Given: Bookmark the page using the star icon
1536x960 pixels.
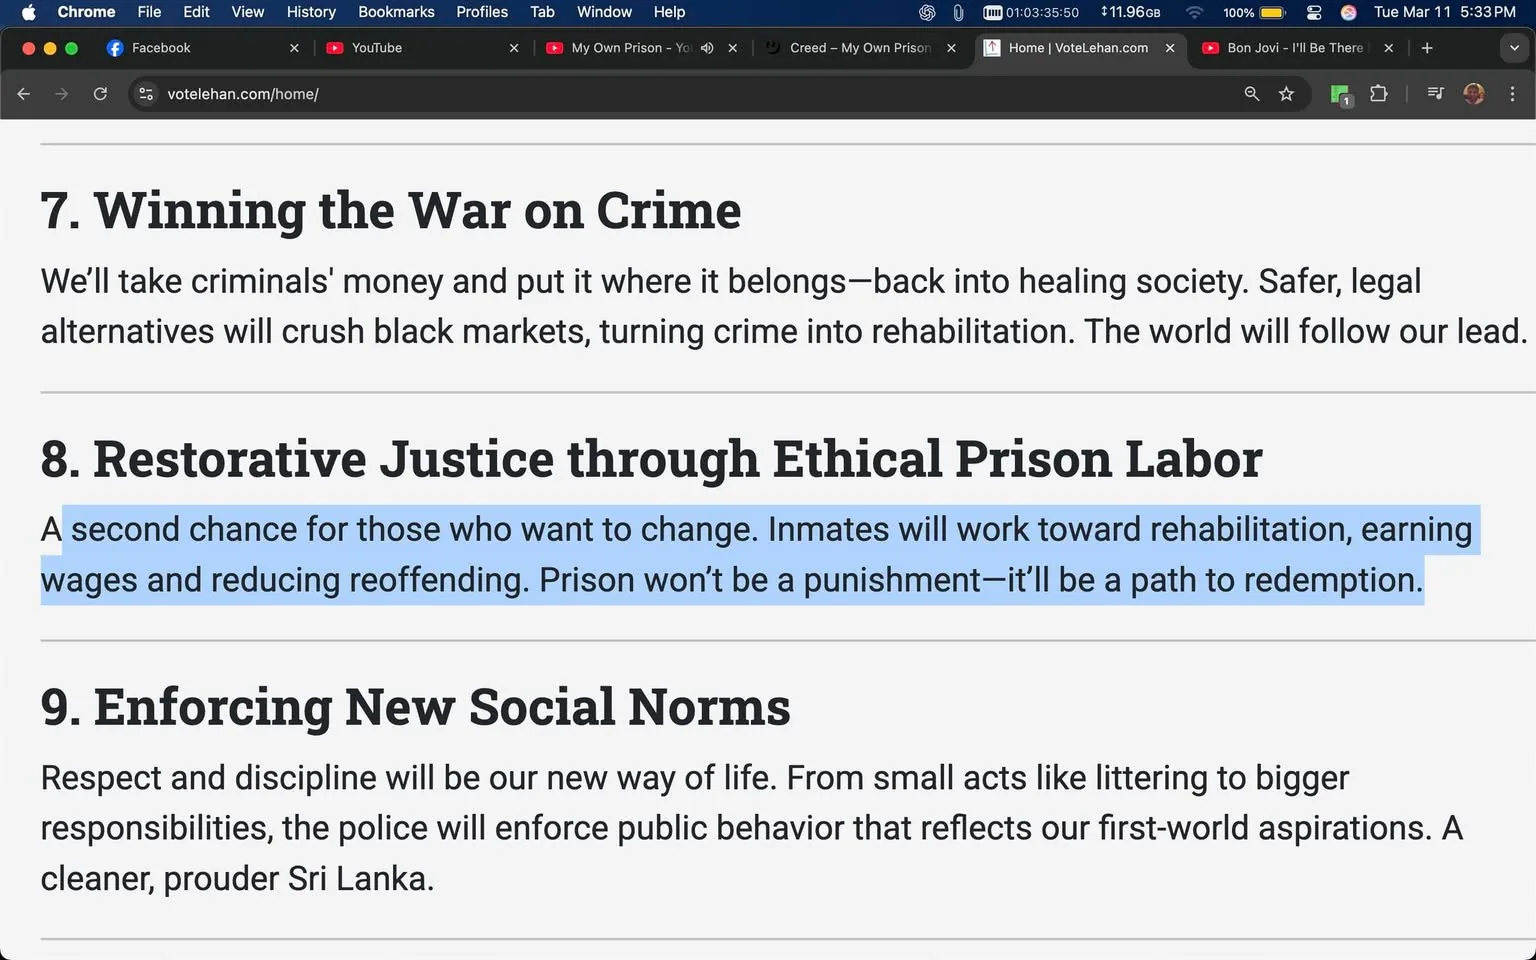Looking at the screenshot, I should (x=1287, y=94).
